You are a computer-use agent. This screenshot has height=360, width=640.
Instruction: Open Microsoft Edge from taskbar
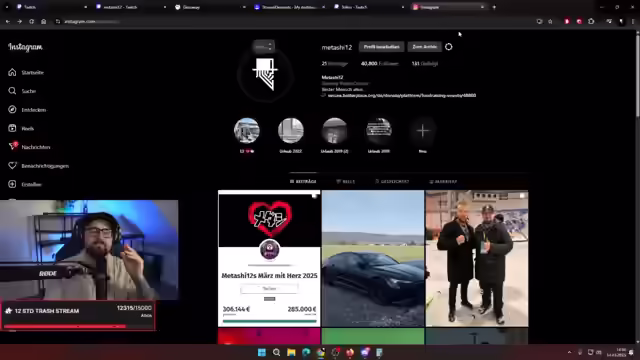click(306, 352)
